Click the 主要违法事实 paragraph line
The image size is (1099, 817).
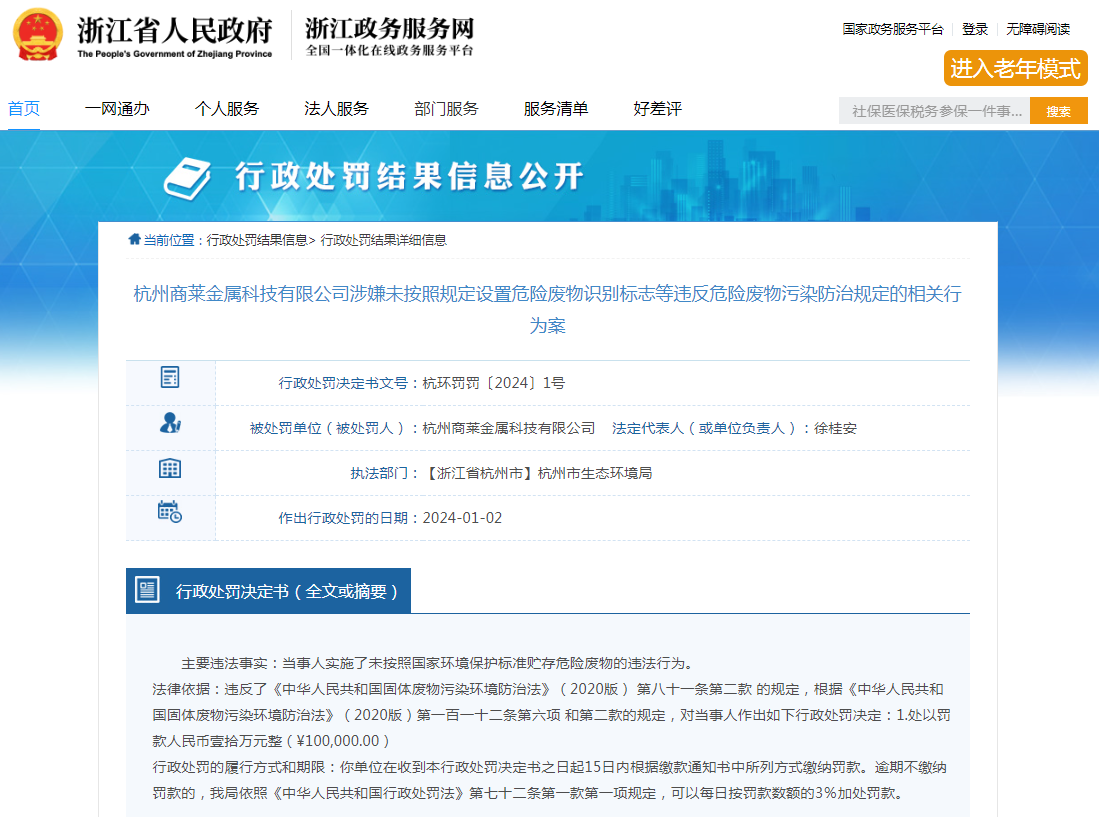tap(438, 663)
